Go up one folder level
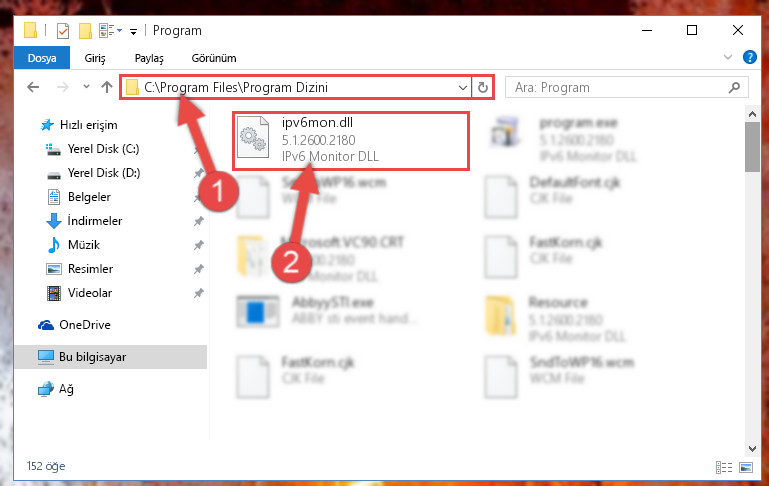769x486 pixels. point(106,87)
